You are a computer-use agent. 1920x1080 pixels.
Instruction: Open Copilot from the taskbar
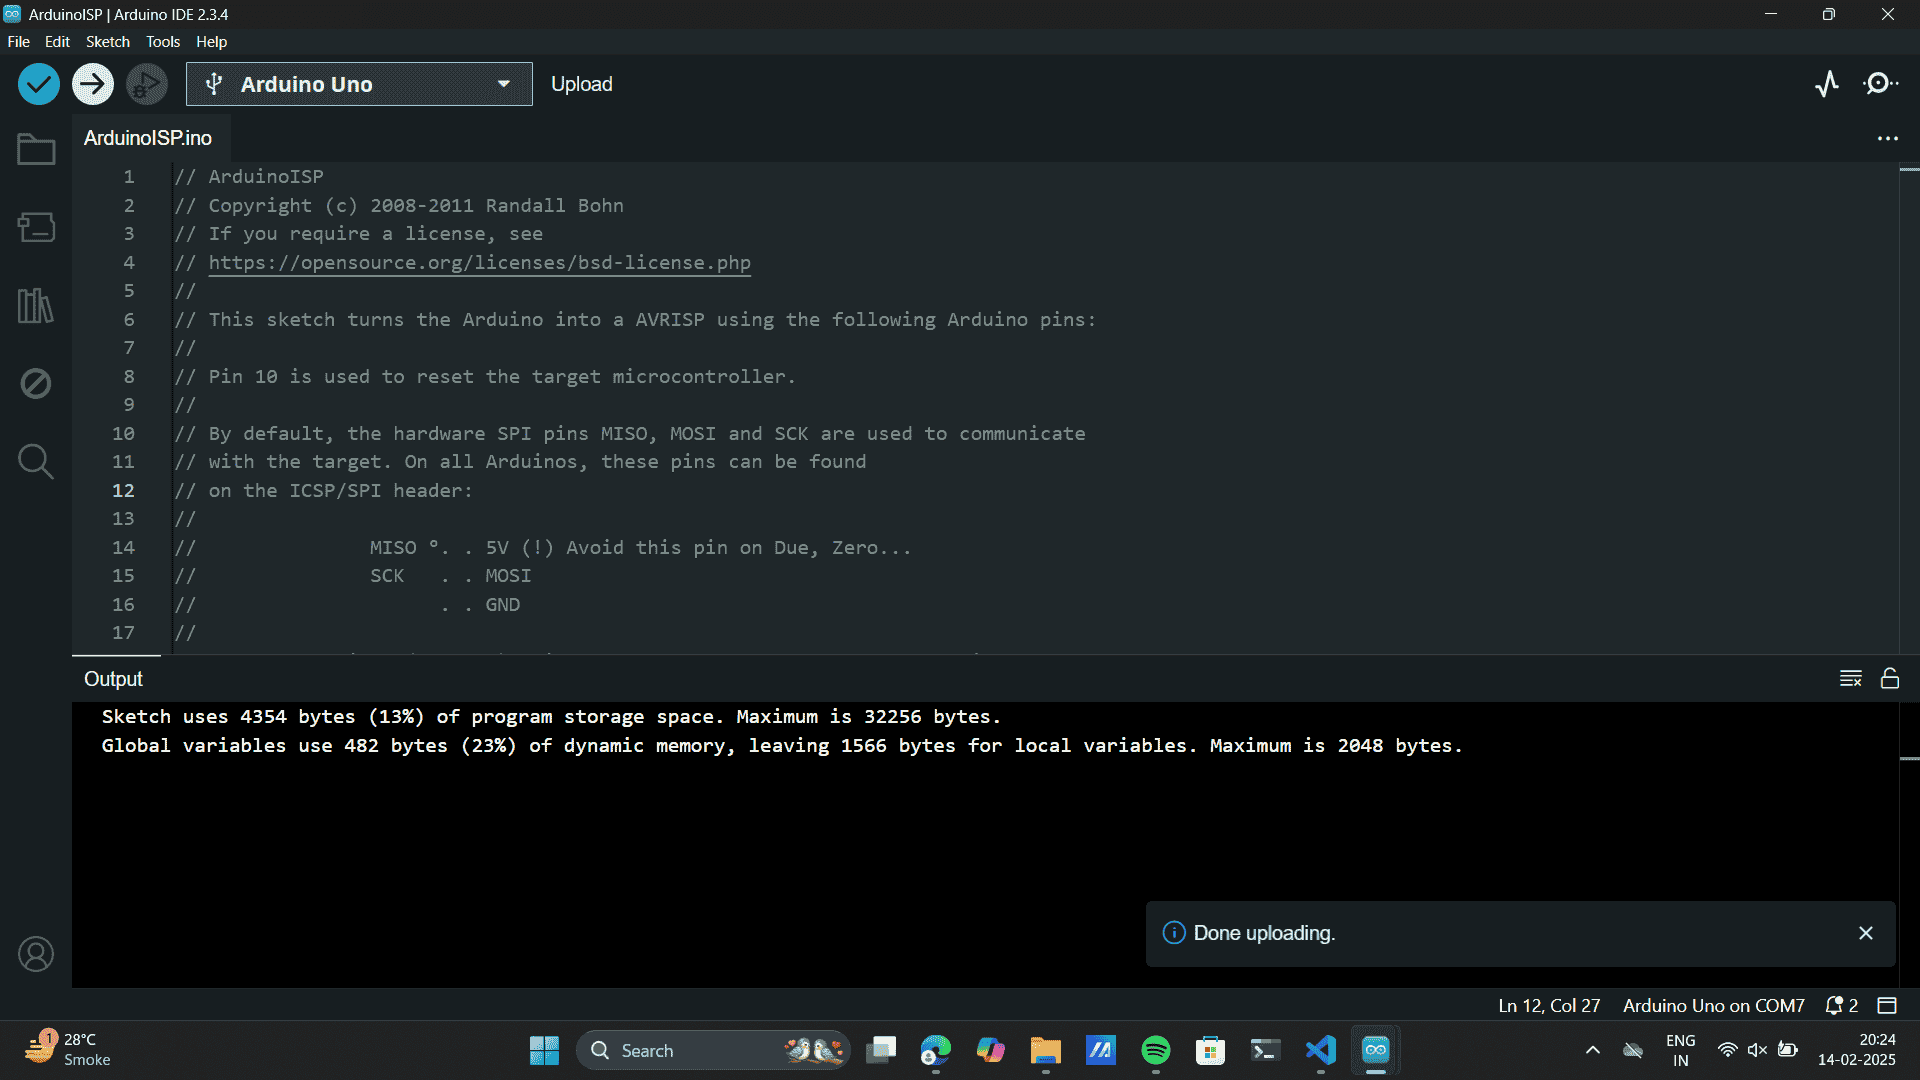[x=991, y=1050]
